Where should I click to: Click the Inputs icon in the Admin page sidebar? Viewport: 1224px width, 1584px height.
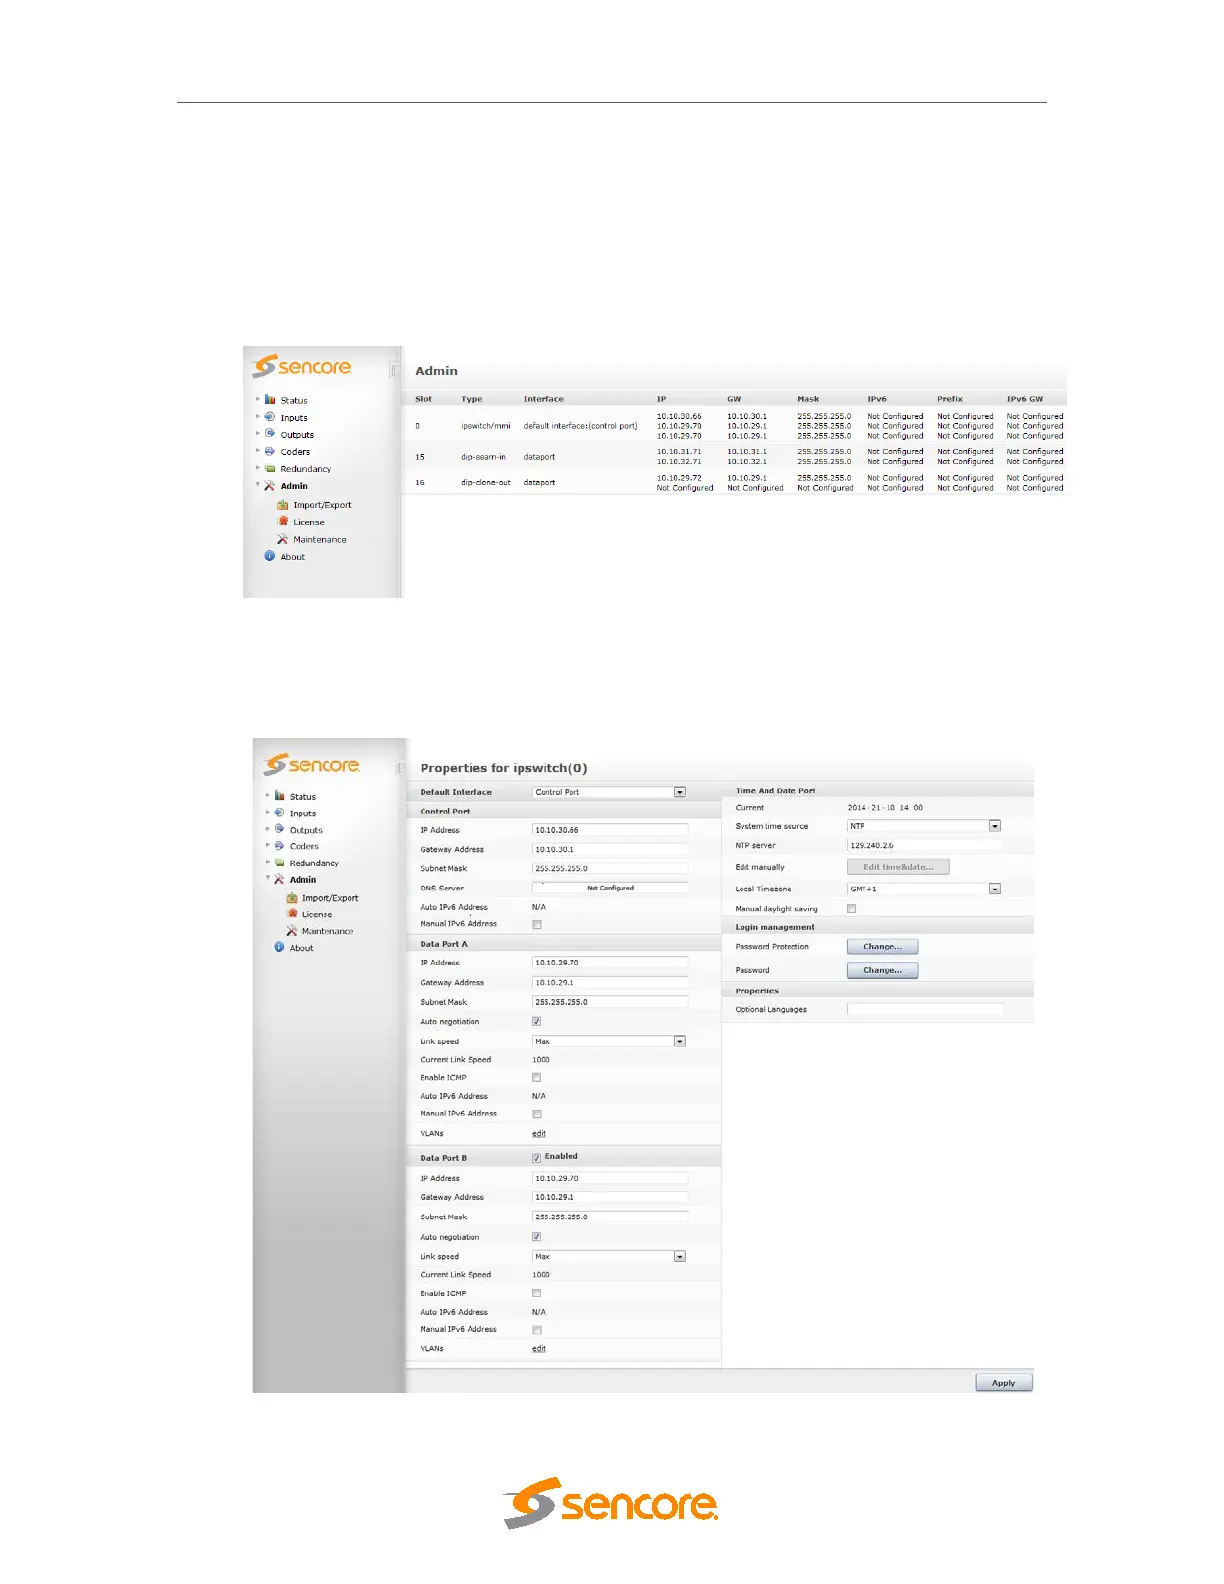(x=270, y=417)
